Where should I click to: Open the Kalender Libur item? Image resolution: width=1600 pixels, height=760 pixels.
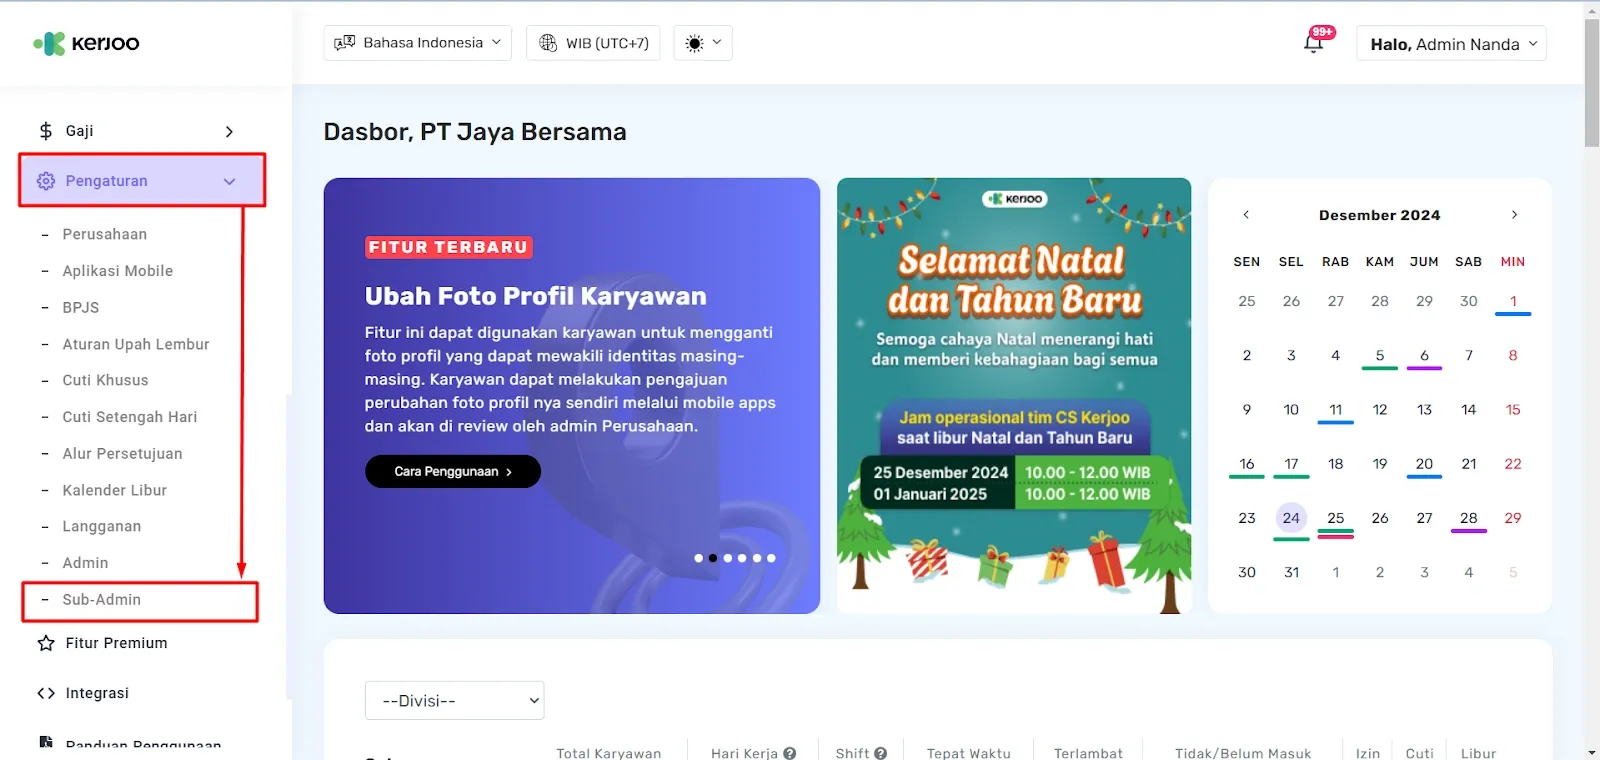click(115, 490)
